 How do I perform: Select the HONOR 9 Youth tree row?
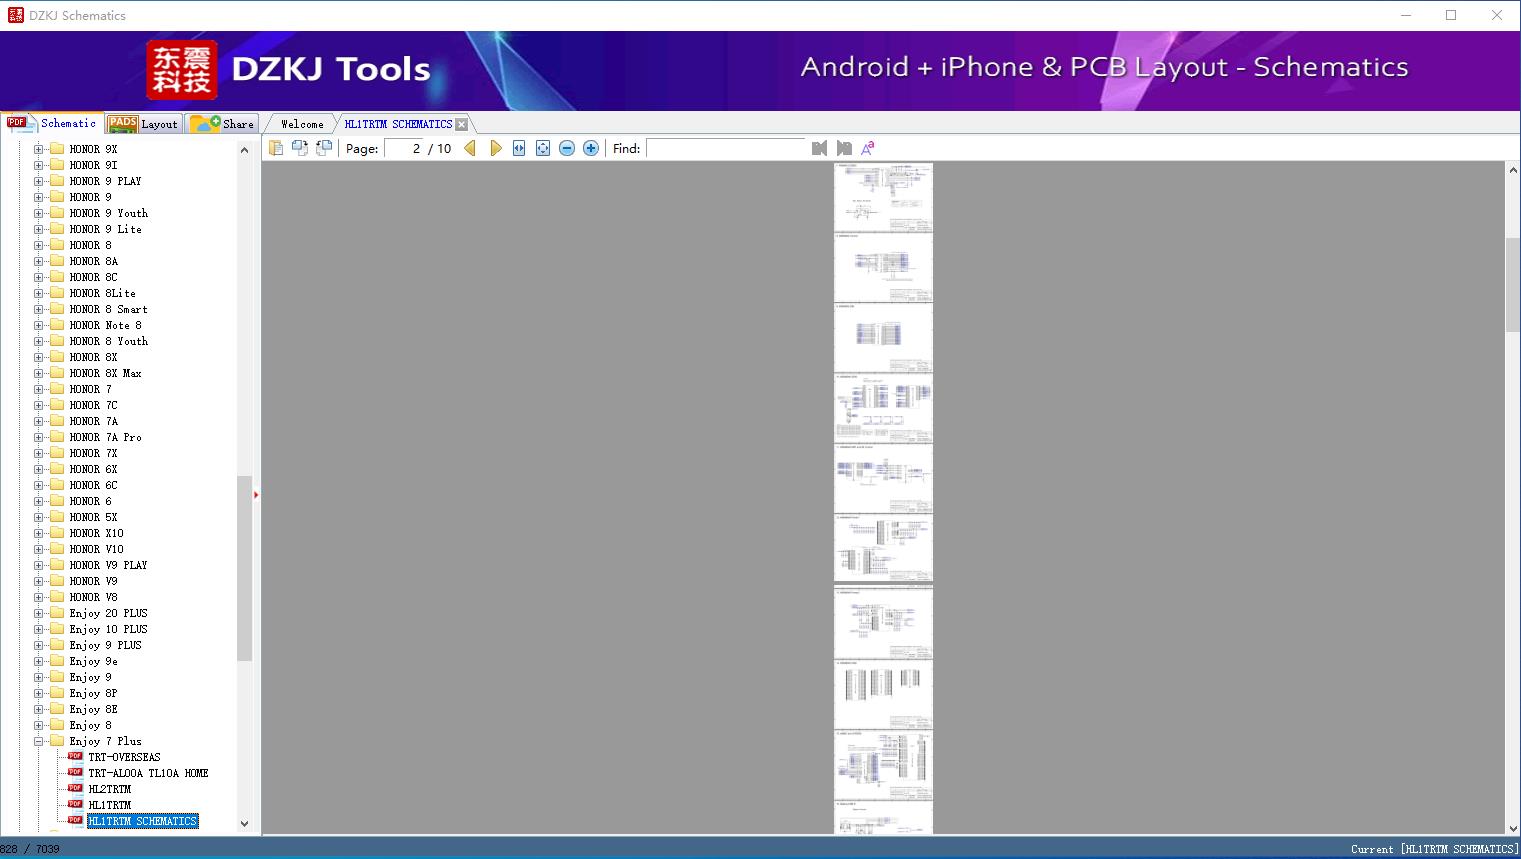(108, 213)
